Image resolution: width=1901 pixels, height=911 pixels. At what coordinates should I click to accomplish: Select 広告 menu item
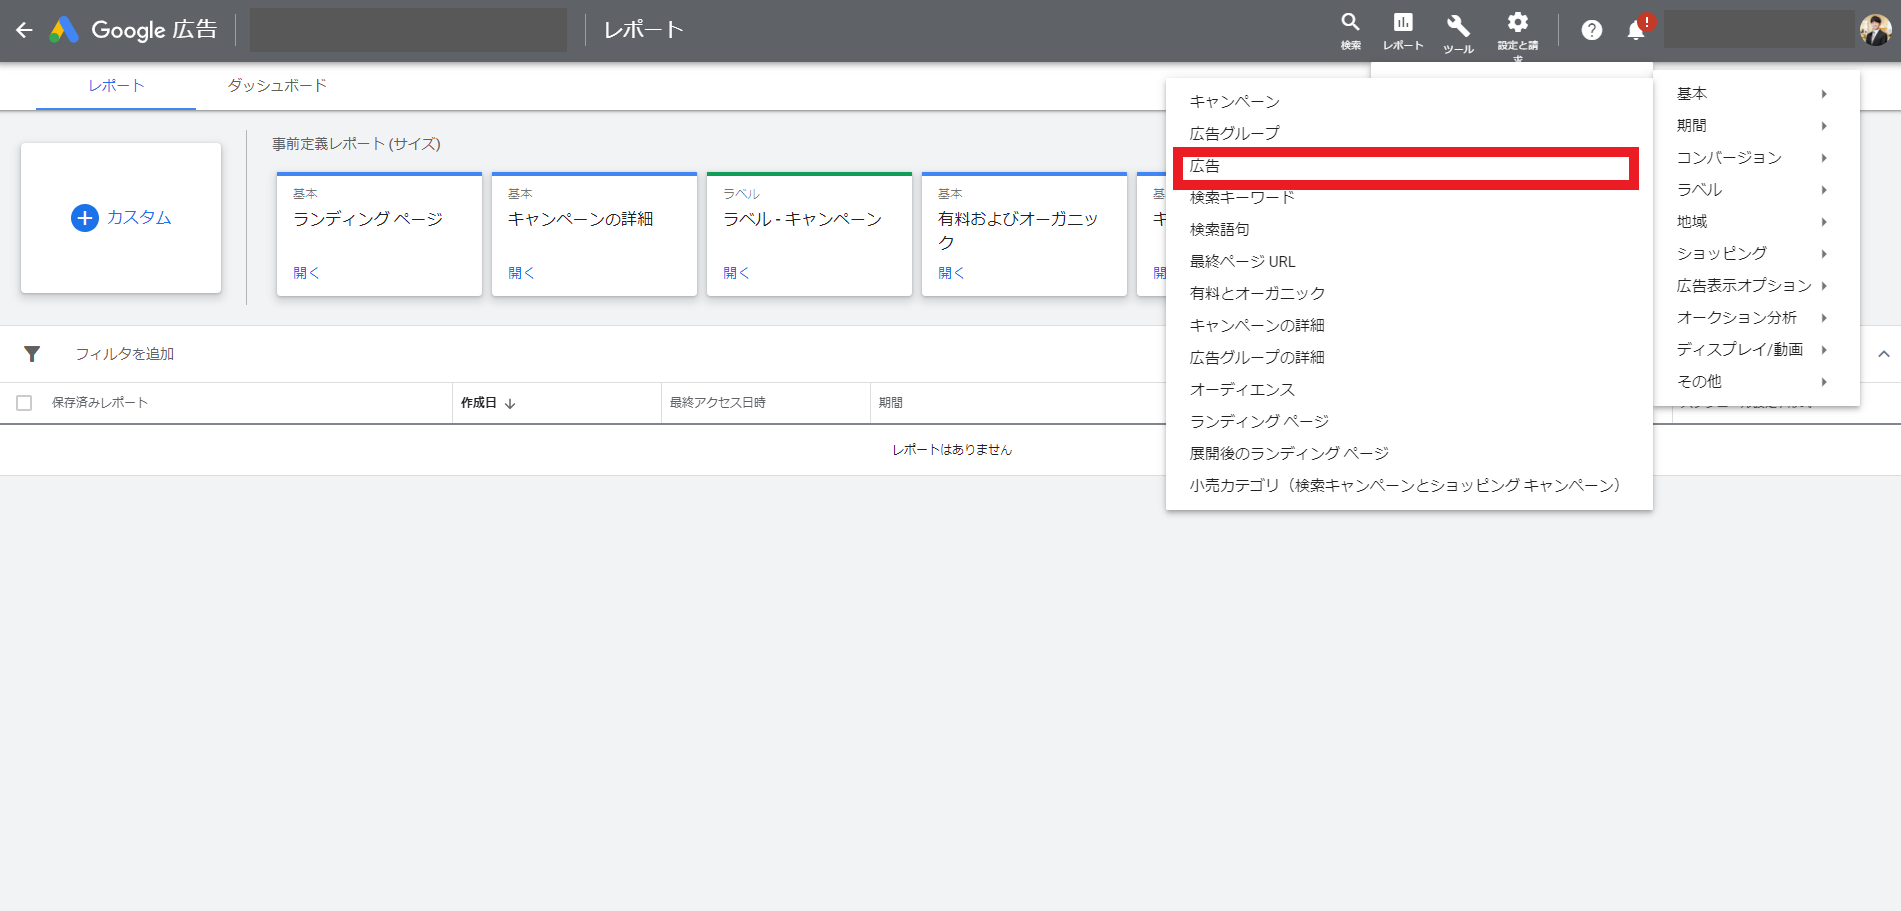pyautogui.click(x=1409, y=166)
